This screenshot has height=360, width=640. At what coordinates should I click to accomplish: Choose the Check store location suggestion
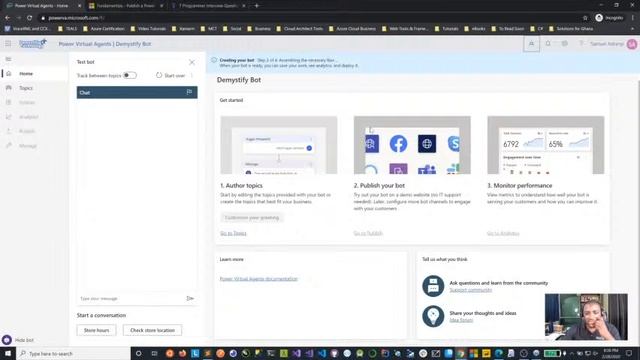point(152,330)
